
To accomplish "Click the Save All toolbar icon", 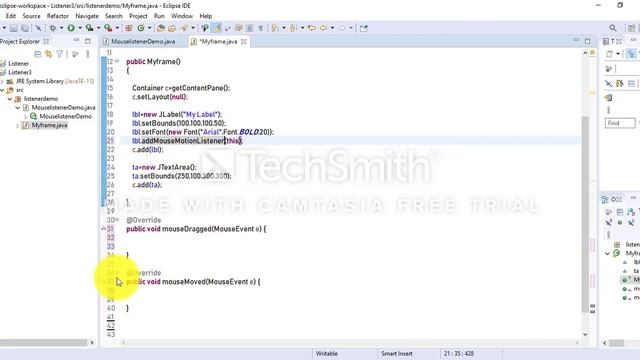I will click(x=24, y=28).
